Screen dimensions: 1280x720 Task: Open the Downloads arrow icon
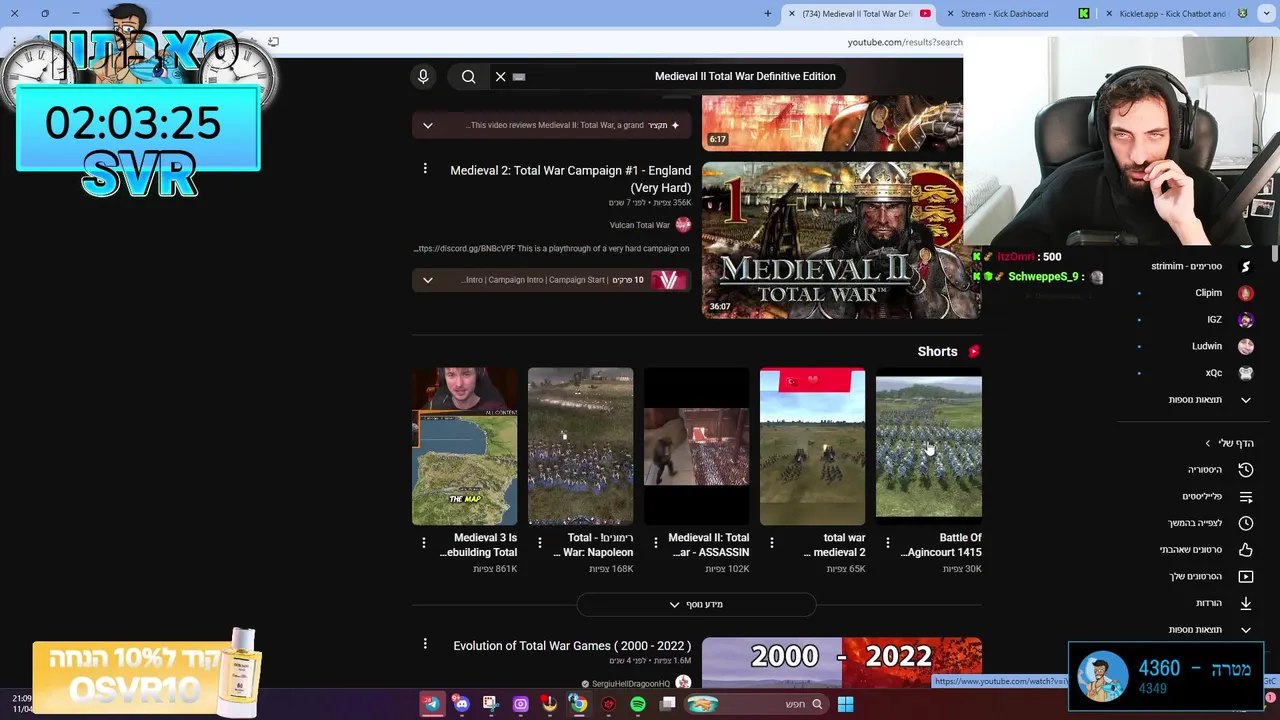tap(1246, 603)
